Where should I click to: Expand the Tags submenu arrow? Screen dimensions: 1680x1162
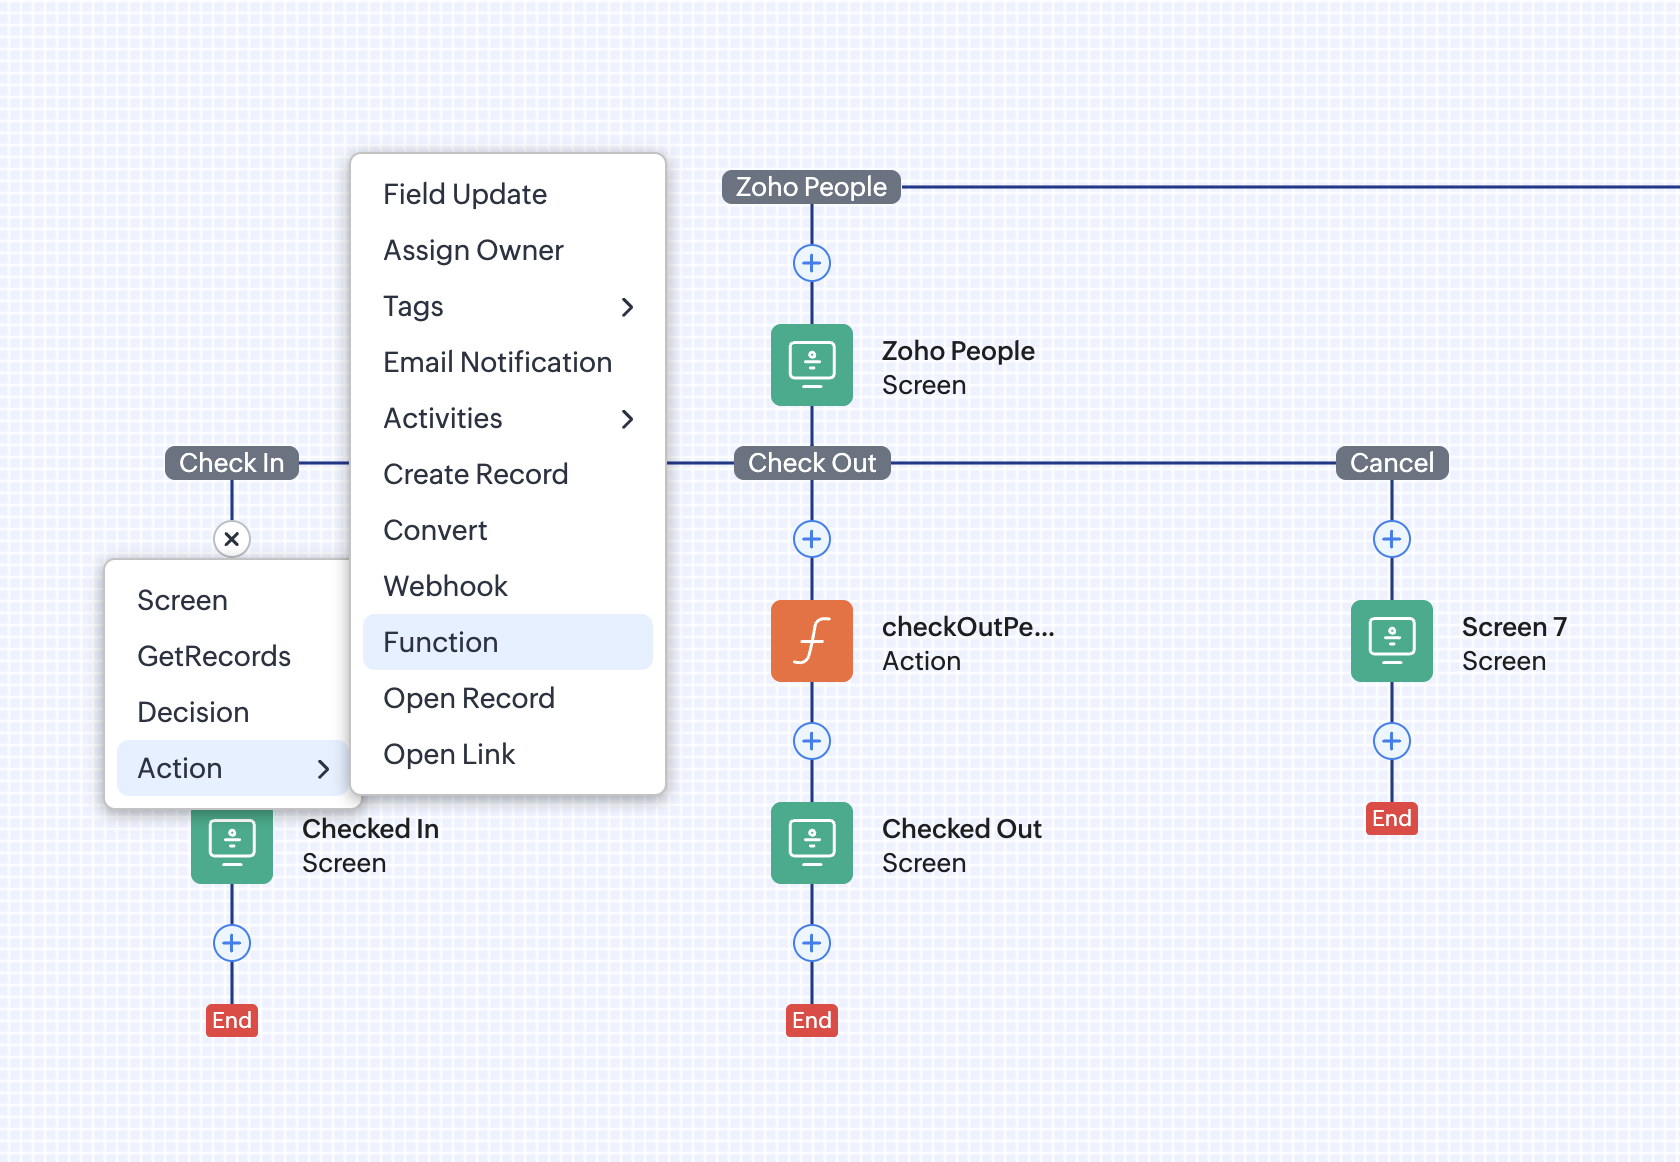pyautogui.click(x=628, y=307)
